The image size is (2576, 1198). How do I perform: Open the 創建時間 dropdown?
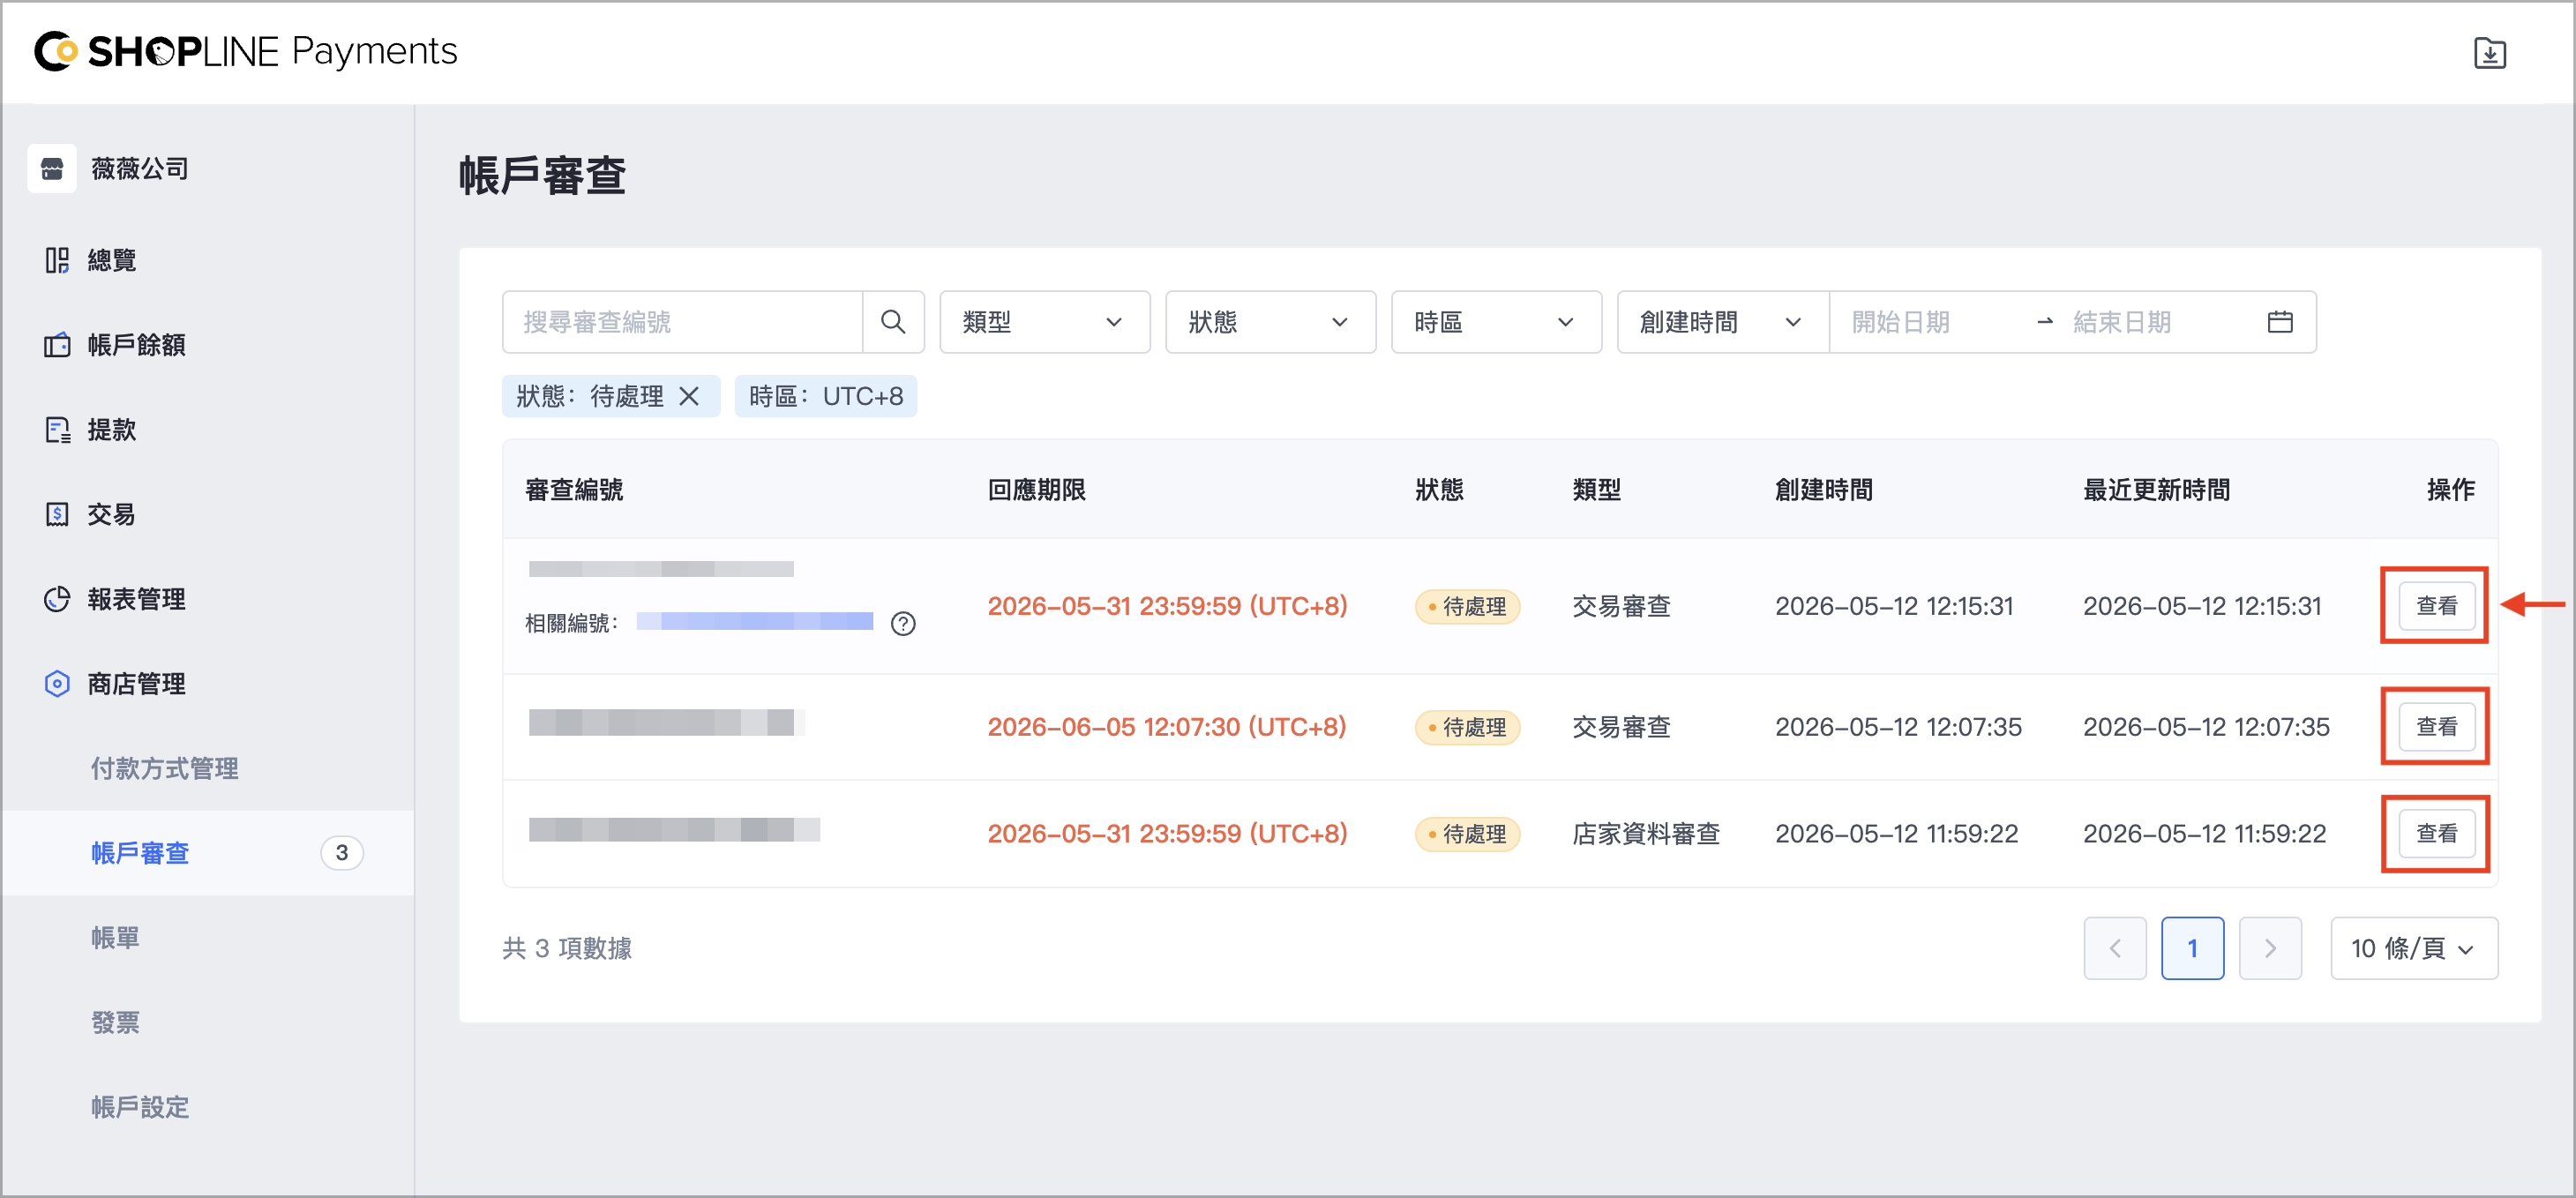pos(1722,322)
